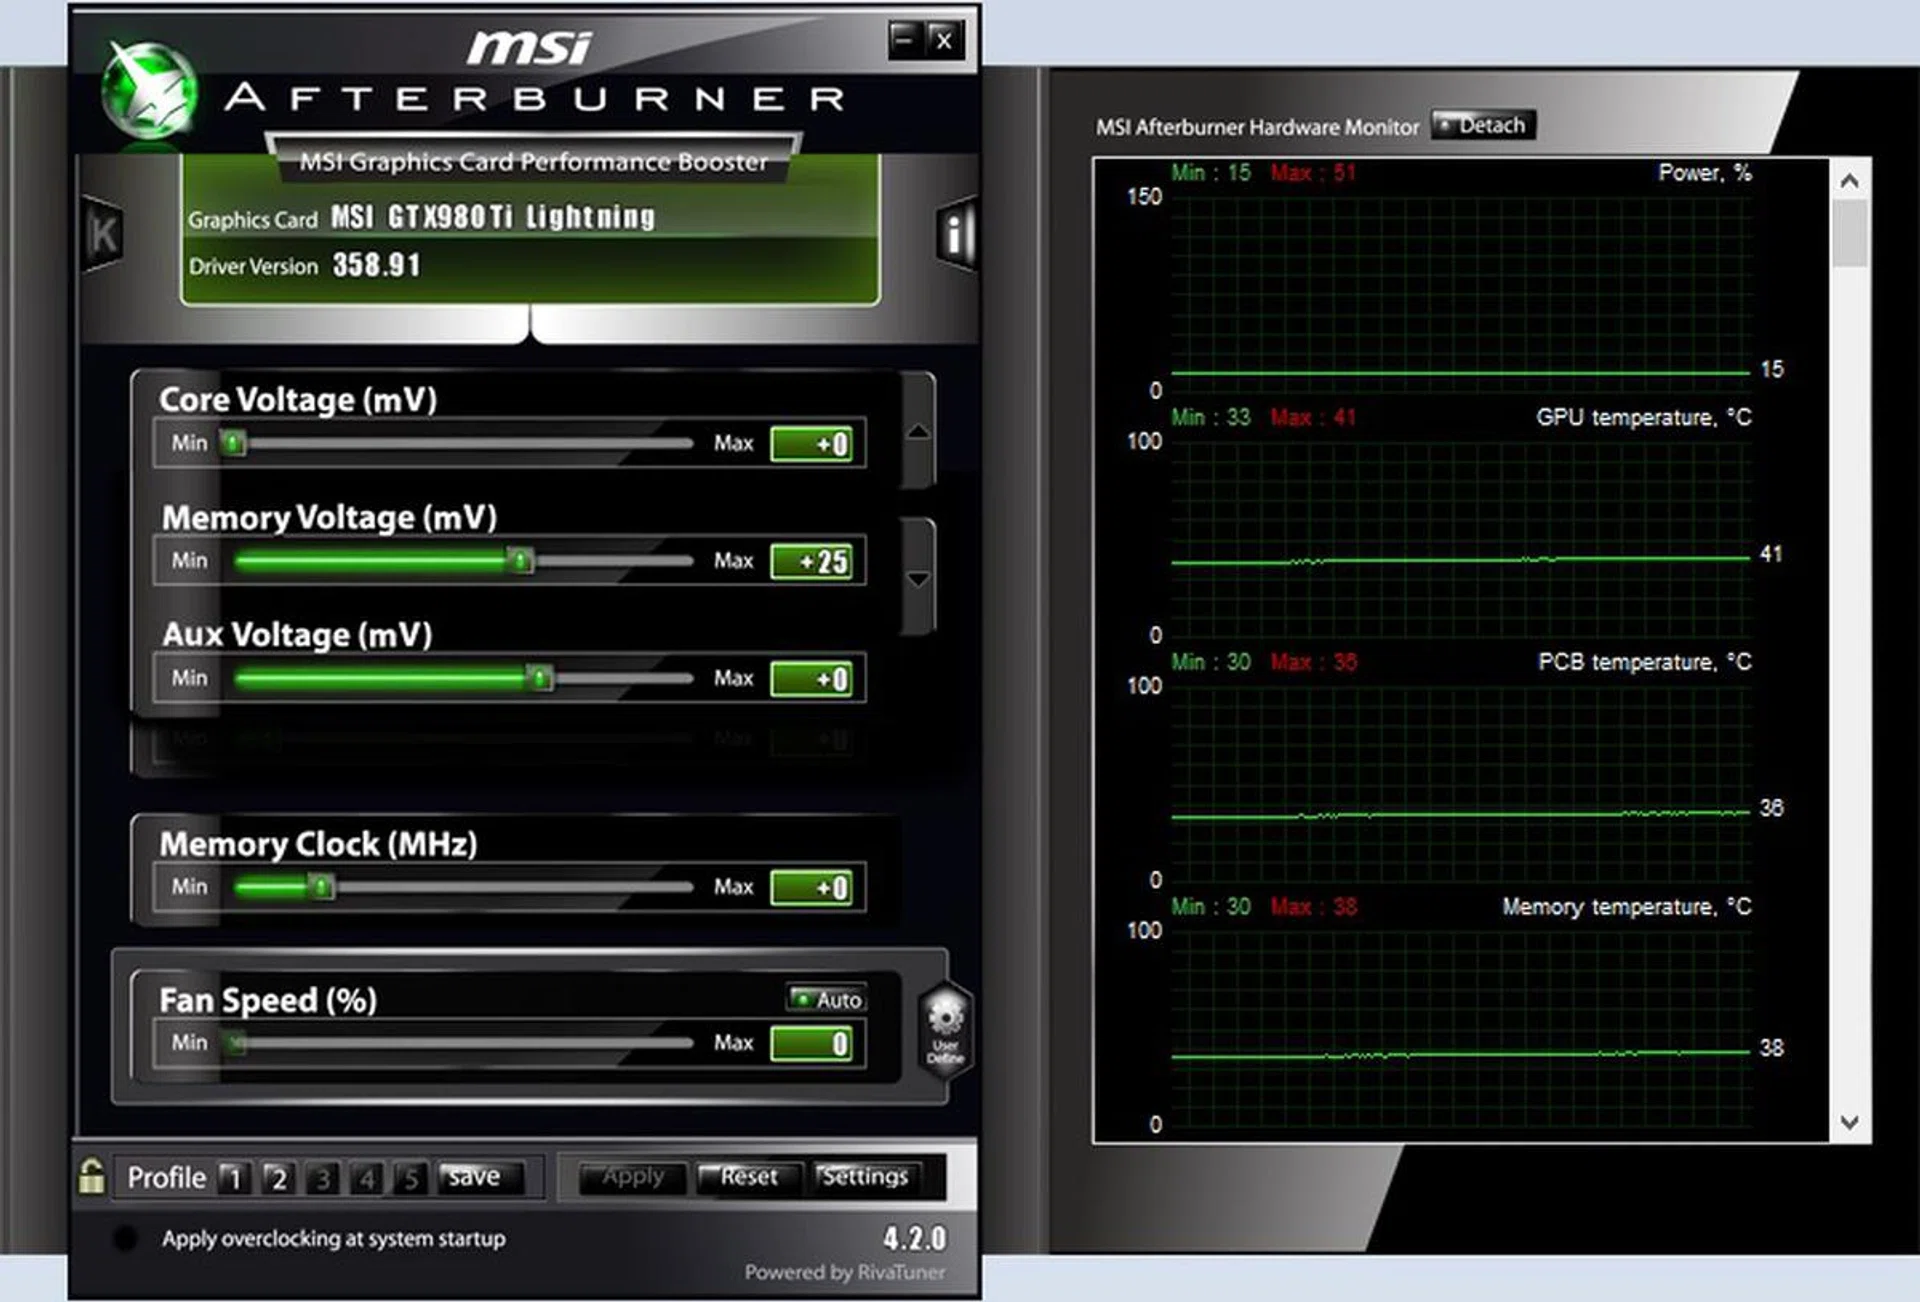Image resolution: width=1920 pixels, height=1302 pixels.
Task: Detach the hardware monitor window
Action: coord(1483,125)
